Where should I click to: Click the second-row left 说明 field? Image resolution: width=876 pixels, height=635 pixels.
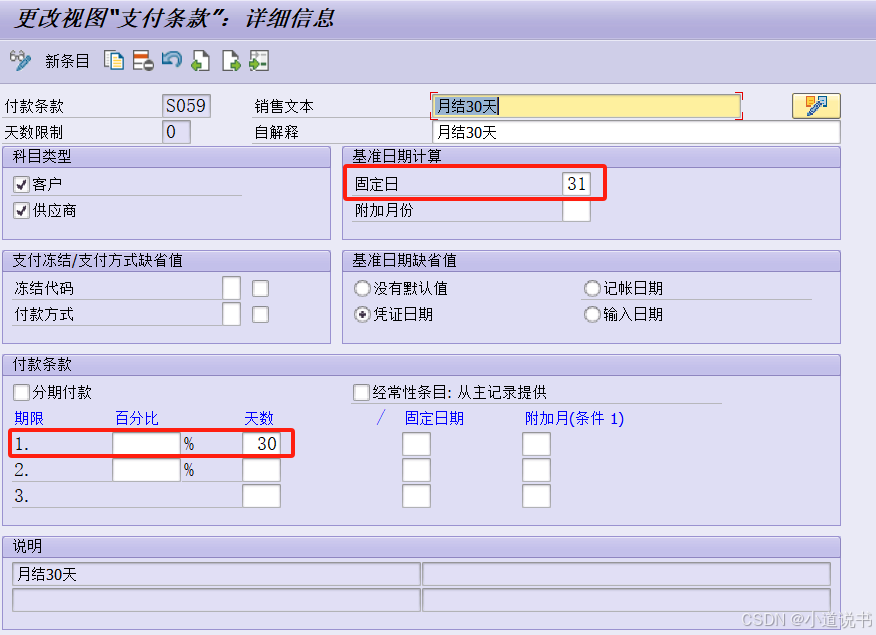[216, 600]
